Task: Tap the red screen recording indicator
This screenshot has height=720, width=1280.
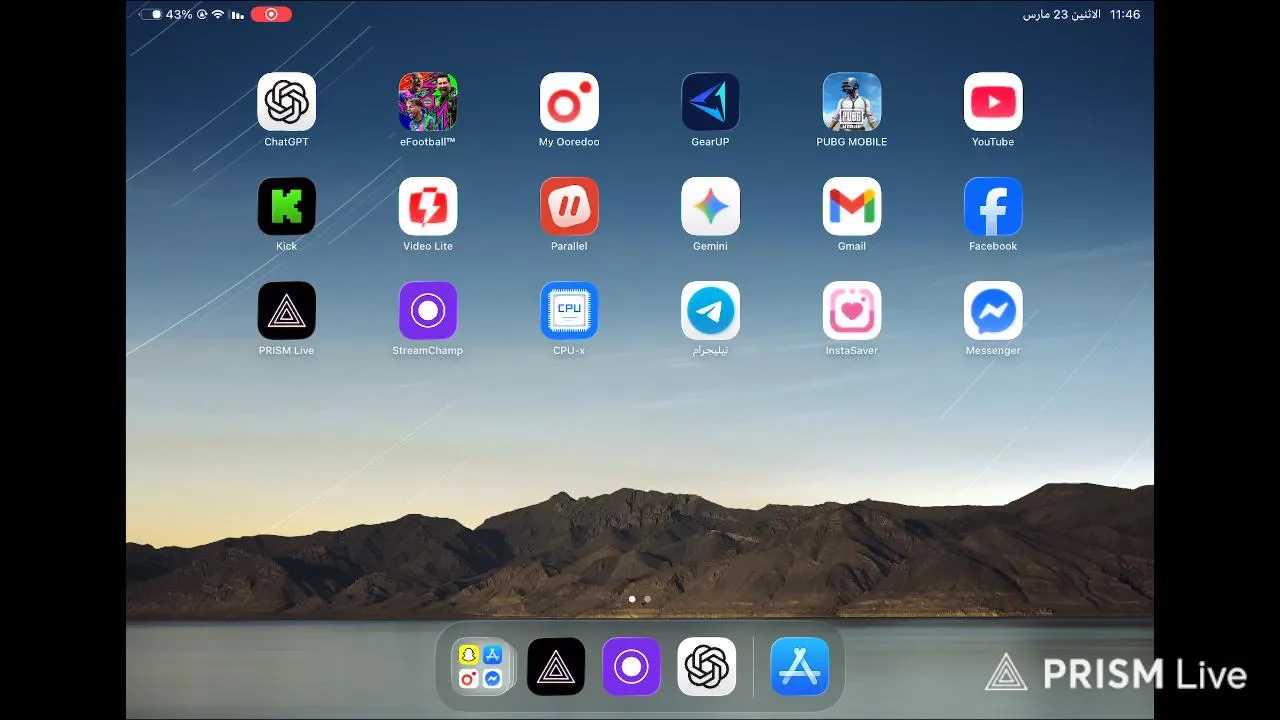Action: [271, 14]
